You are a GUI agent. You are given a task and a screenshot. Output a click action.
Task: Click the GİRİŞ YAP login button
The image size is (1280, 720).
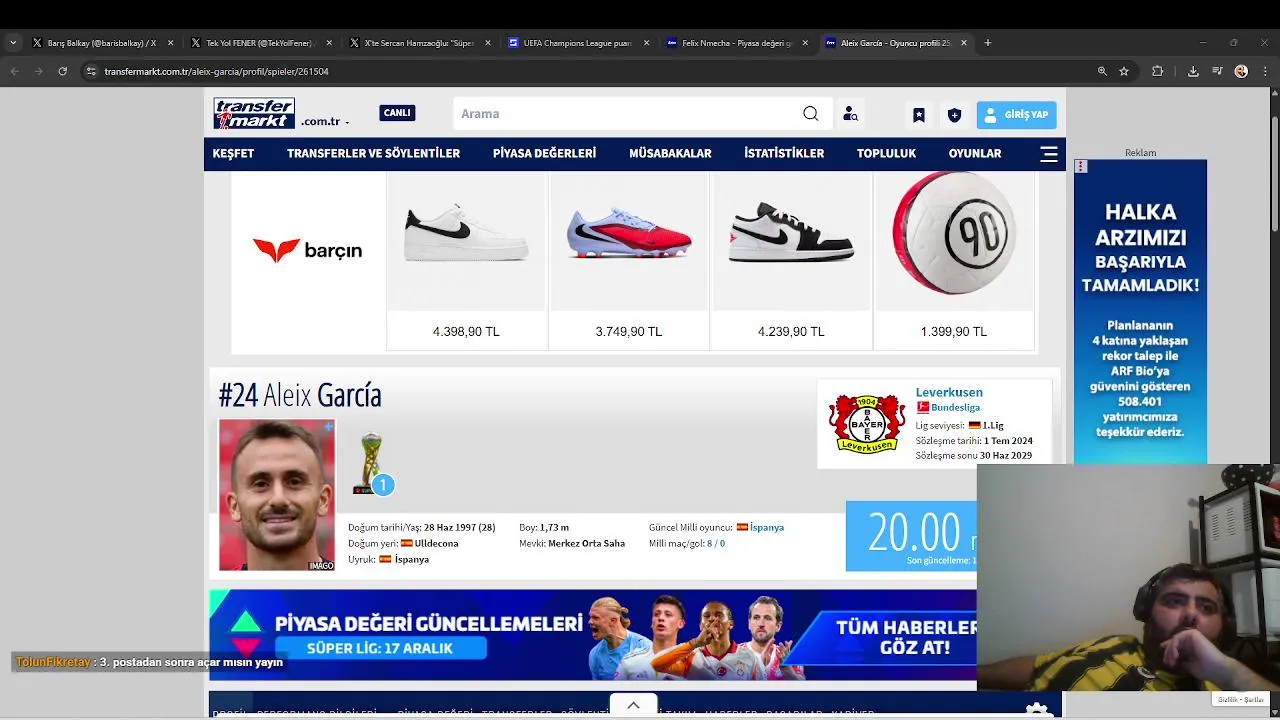coord(1016,115)
